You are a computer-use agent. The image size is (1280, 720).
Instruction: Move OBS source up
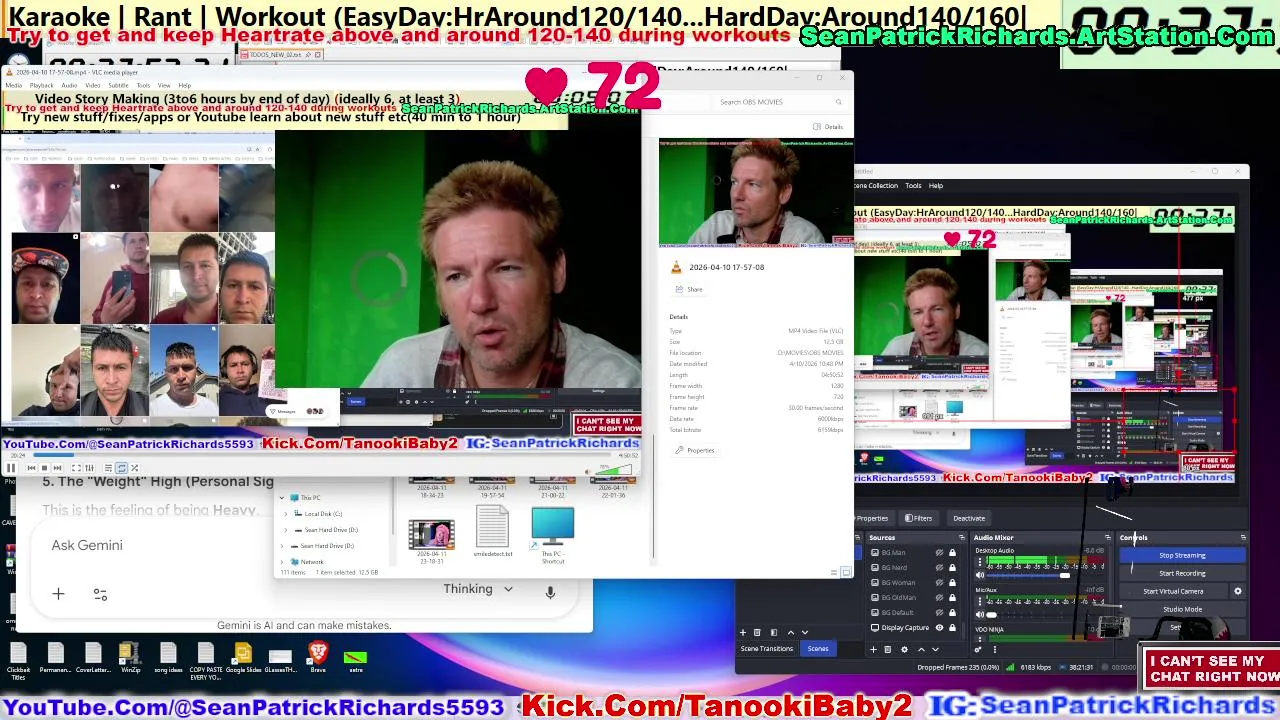921,649
